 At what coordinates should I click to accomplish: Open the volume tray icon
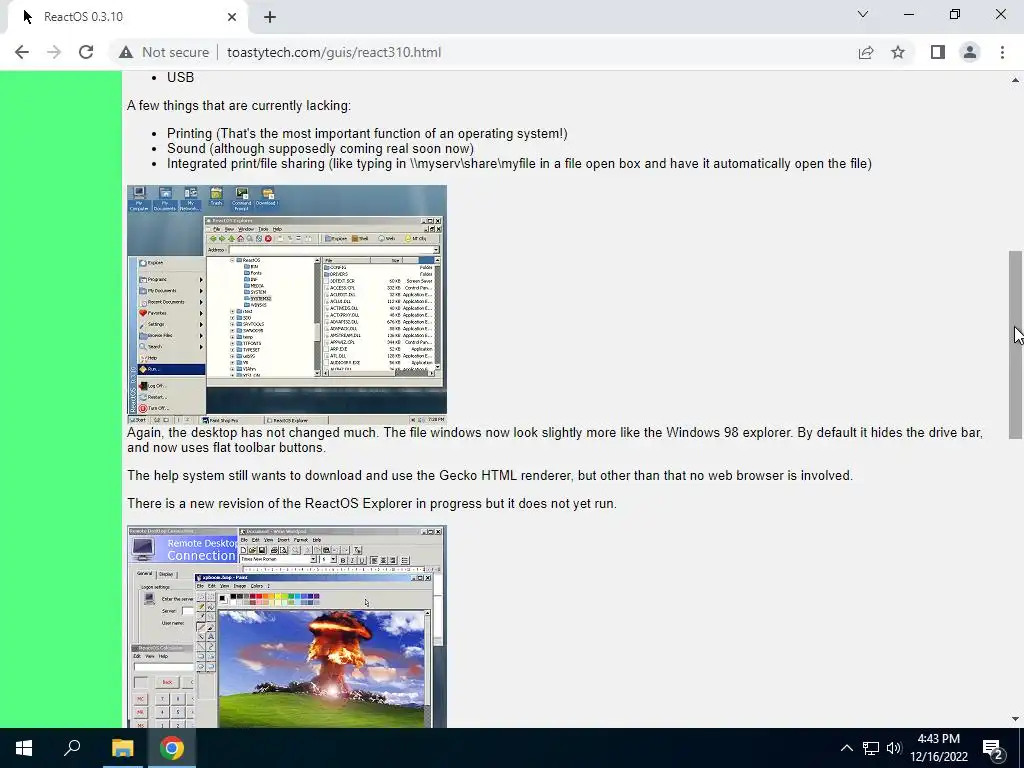(894, 748)
